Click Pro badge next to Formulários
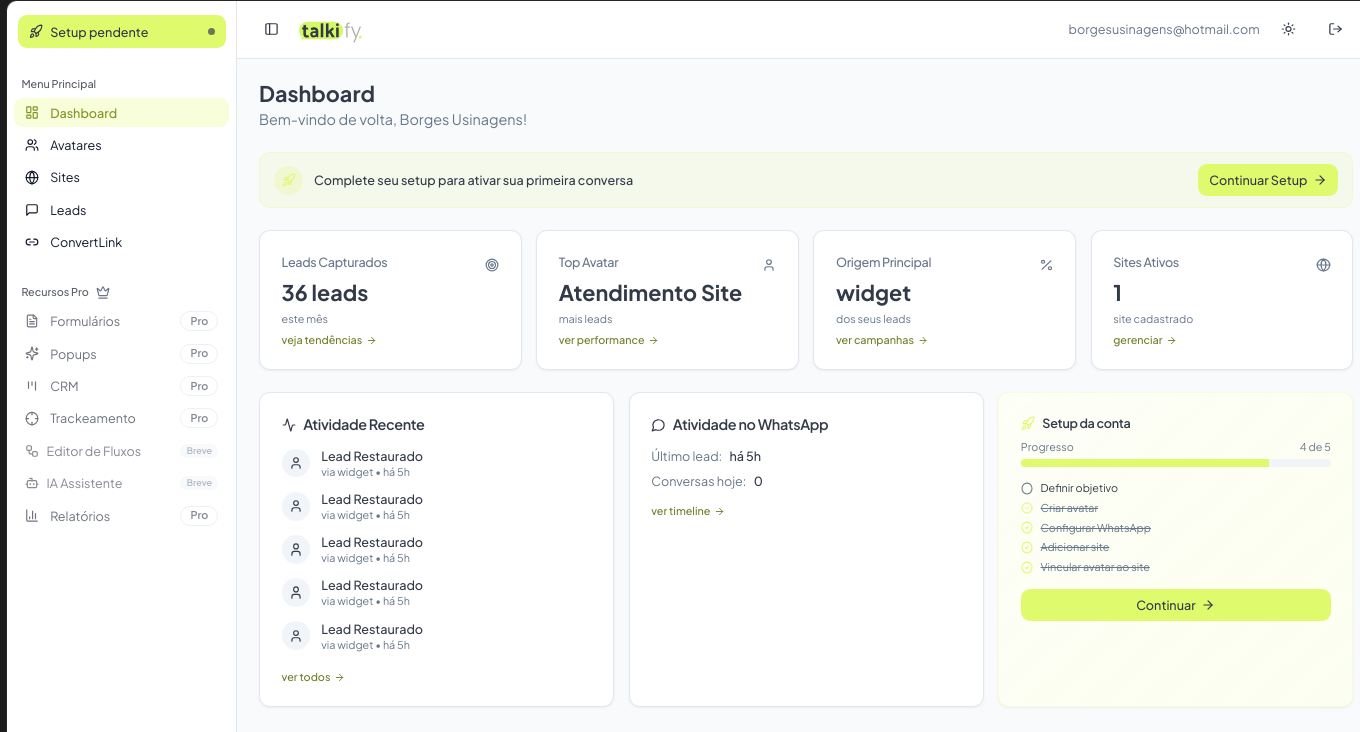Screen dimensions: 1360x732 pos(199,321)
